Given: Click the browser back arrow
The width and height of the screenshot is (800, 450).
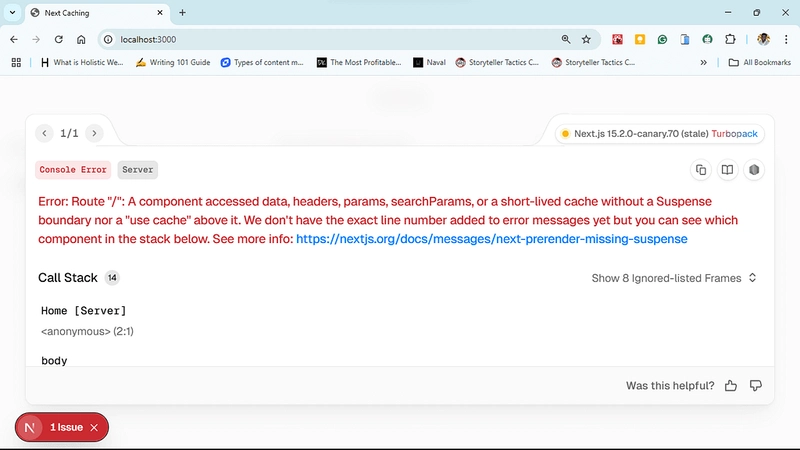Looking at the screenshot, I should tap(14, 39).
